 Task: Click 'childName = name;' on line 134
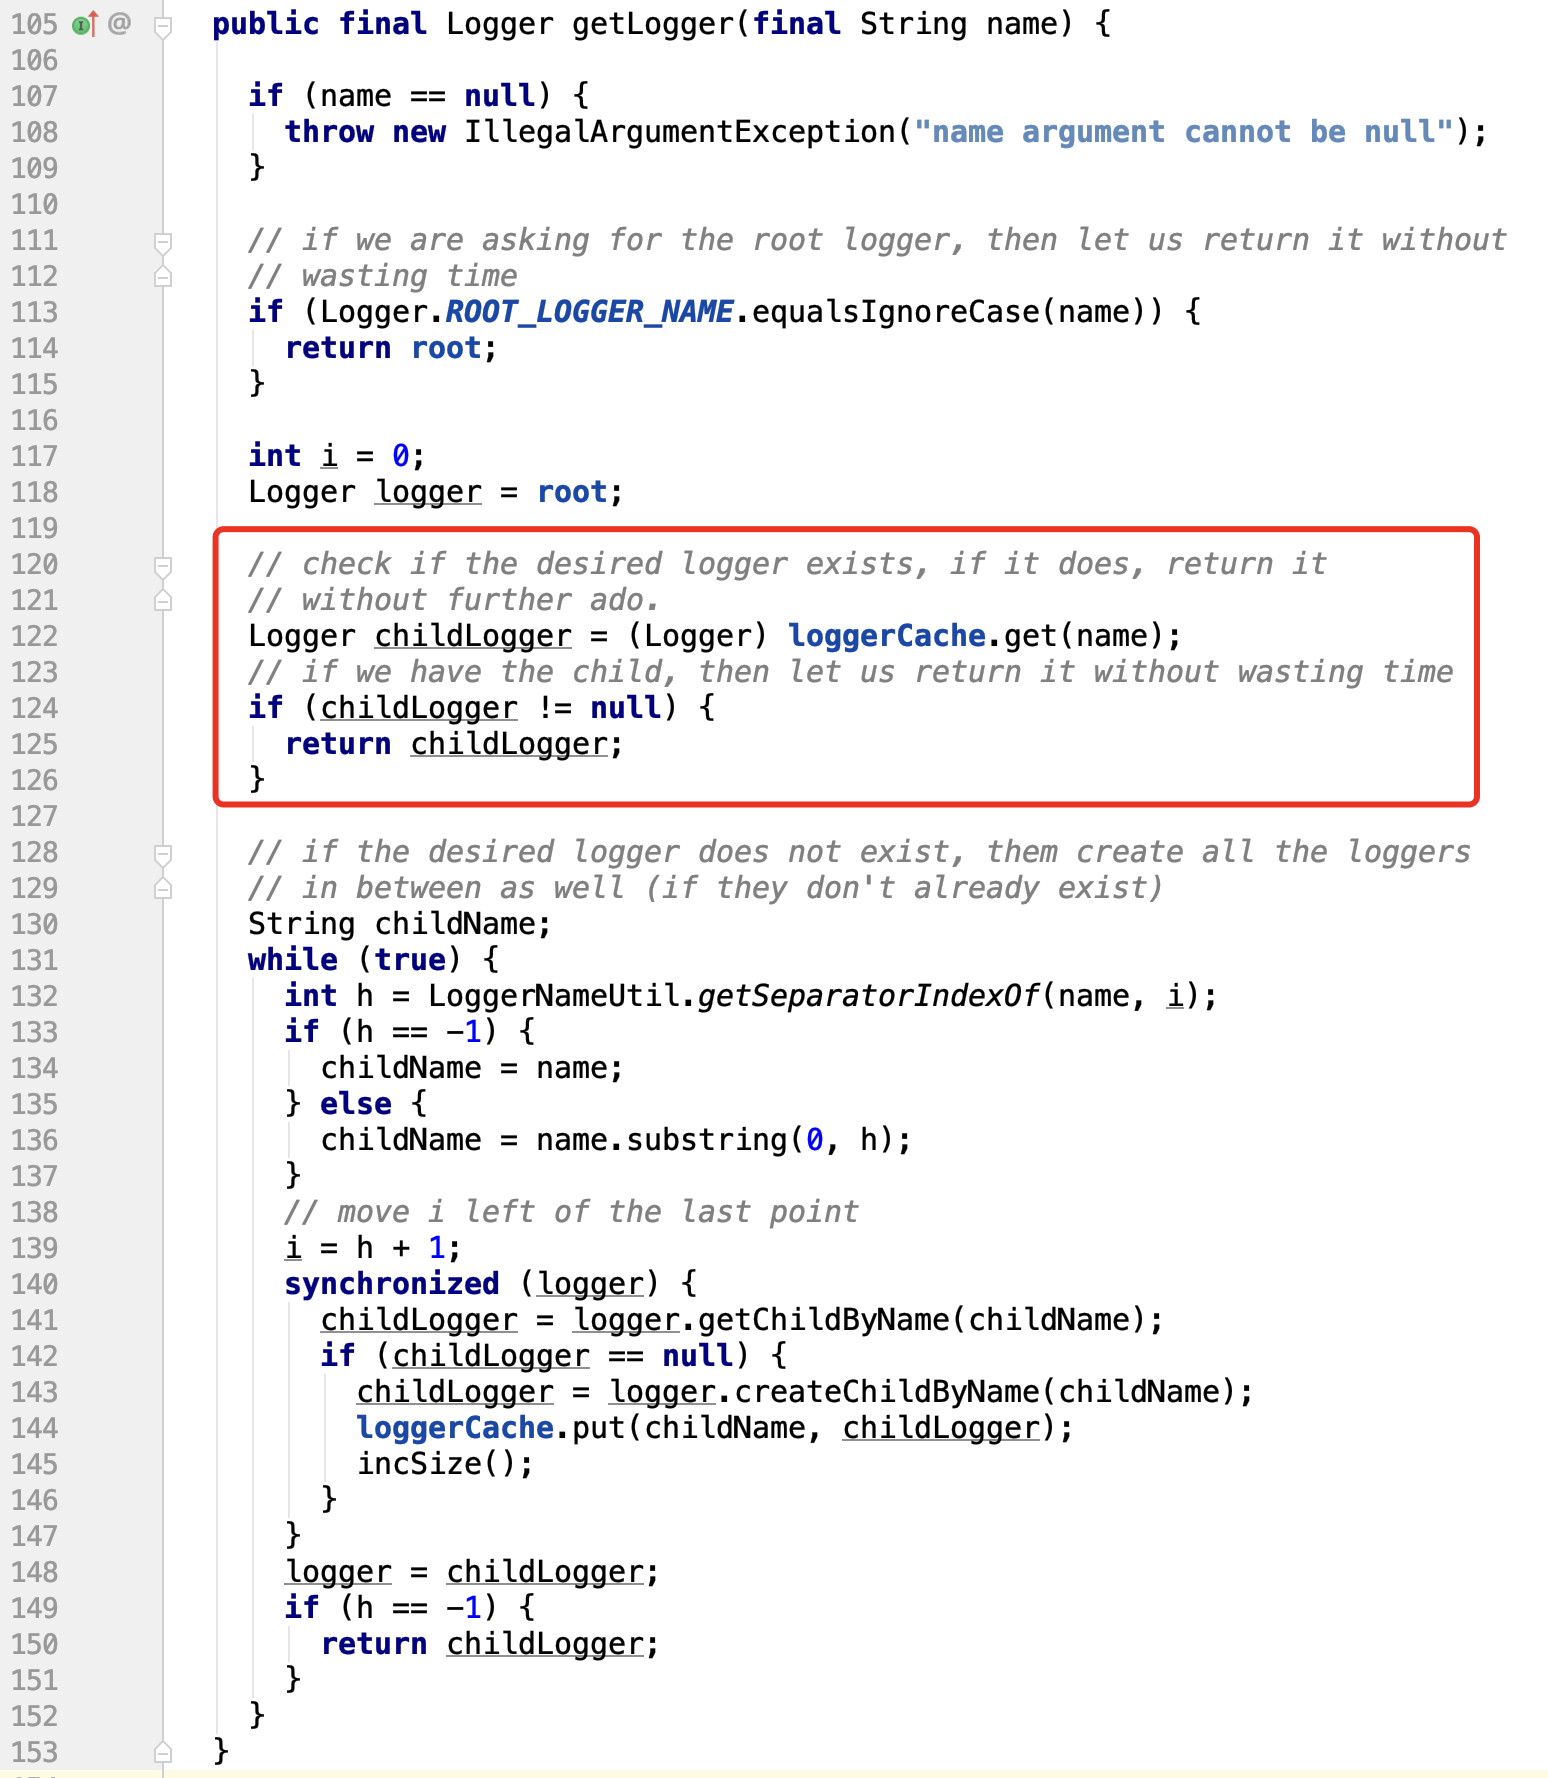pos(472,1068)
